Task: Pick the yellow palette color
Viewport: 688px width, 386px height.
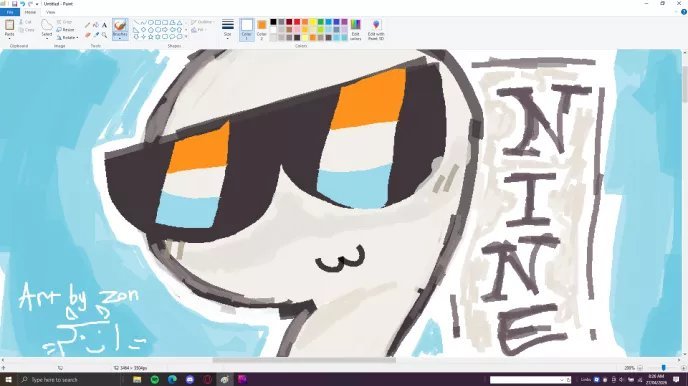Action: (313, 22)
